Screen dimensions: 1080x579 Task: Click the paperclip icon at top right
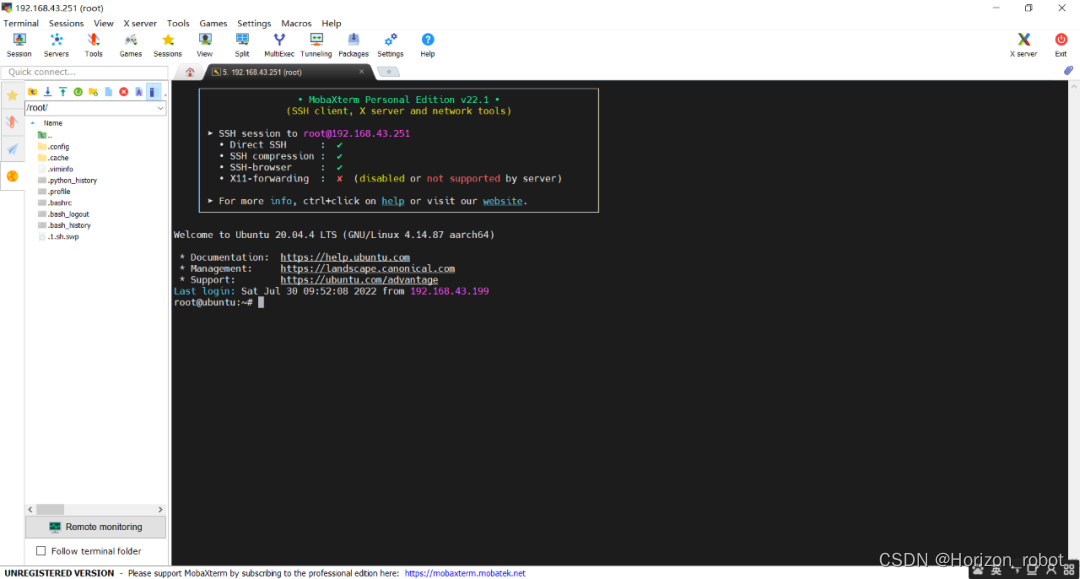pyautogui.click(x=1068, y=71)
